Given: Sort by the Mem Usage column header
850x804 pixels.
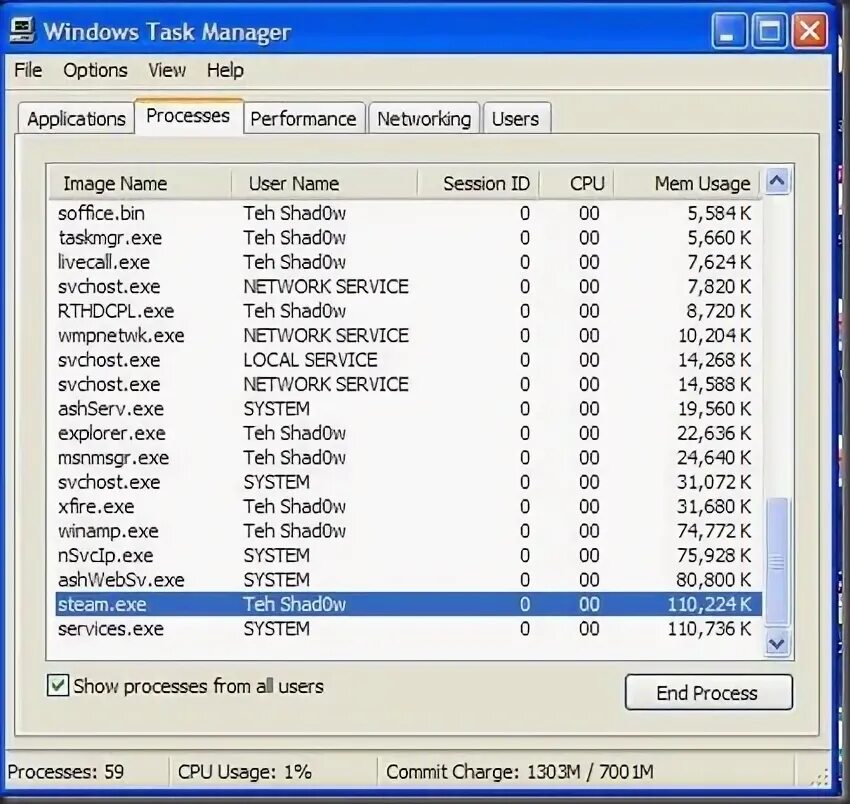Looking at the screenshot, I should click(687, 183).
